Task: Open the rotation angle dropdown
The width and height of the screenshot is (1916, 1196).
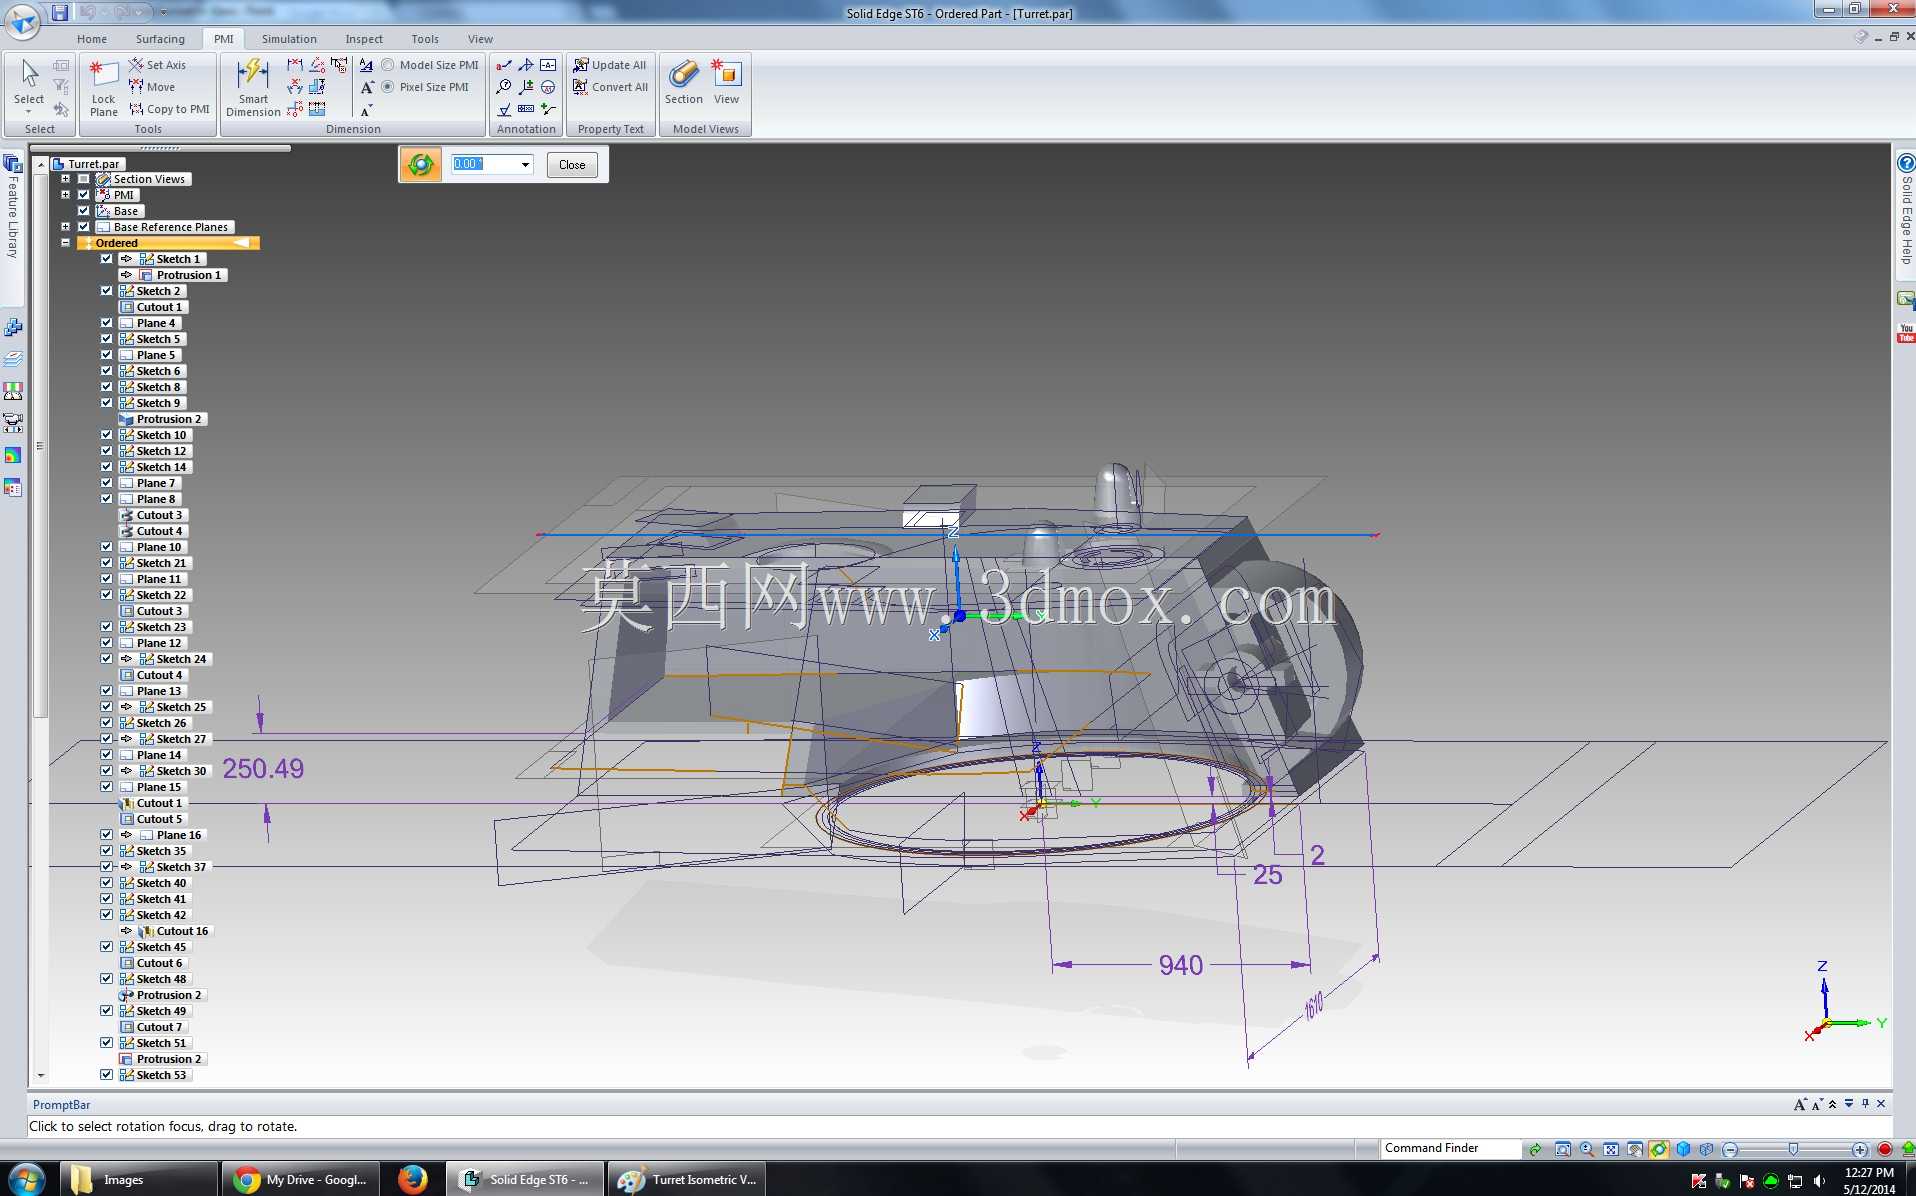Action: tap(525, 165)
